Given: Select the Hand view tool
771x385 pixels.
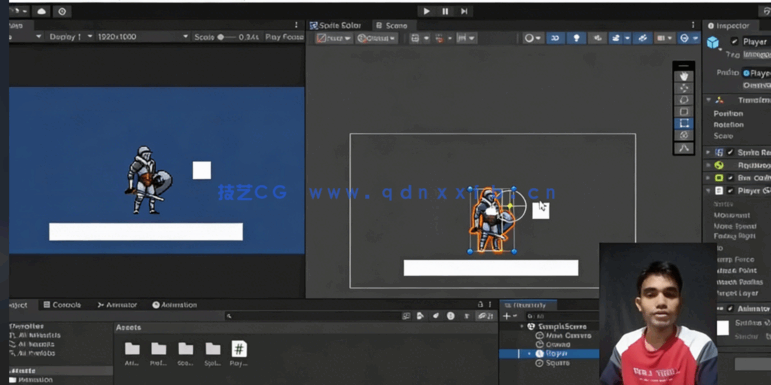Looking at the screenshot, I should click(683, 76).
